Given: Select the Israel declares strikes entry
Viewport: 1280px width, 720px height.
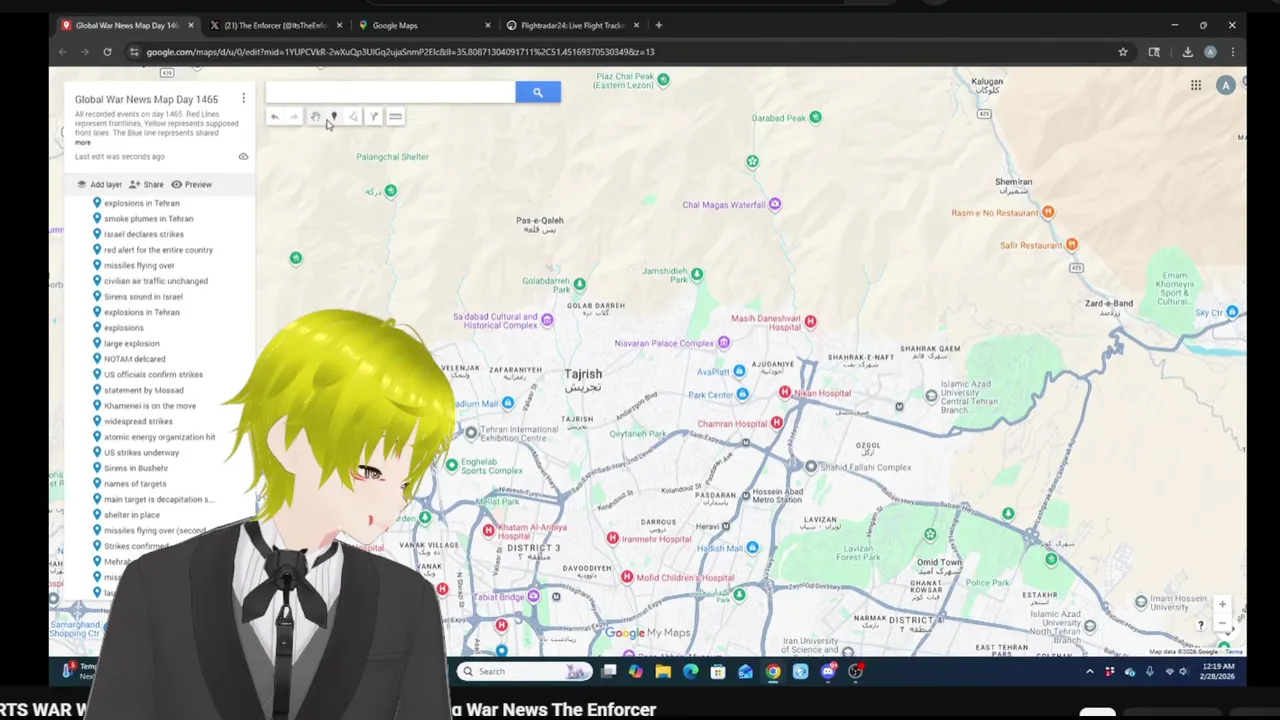Looking at the screenshot, I should [x=144, y=234].
